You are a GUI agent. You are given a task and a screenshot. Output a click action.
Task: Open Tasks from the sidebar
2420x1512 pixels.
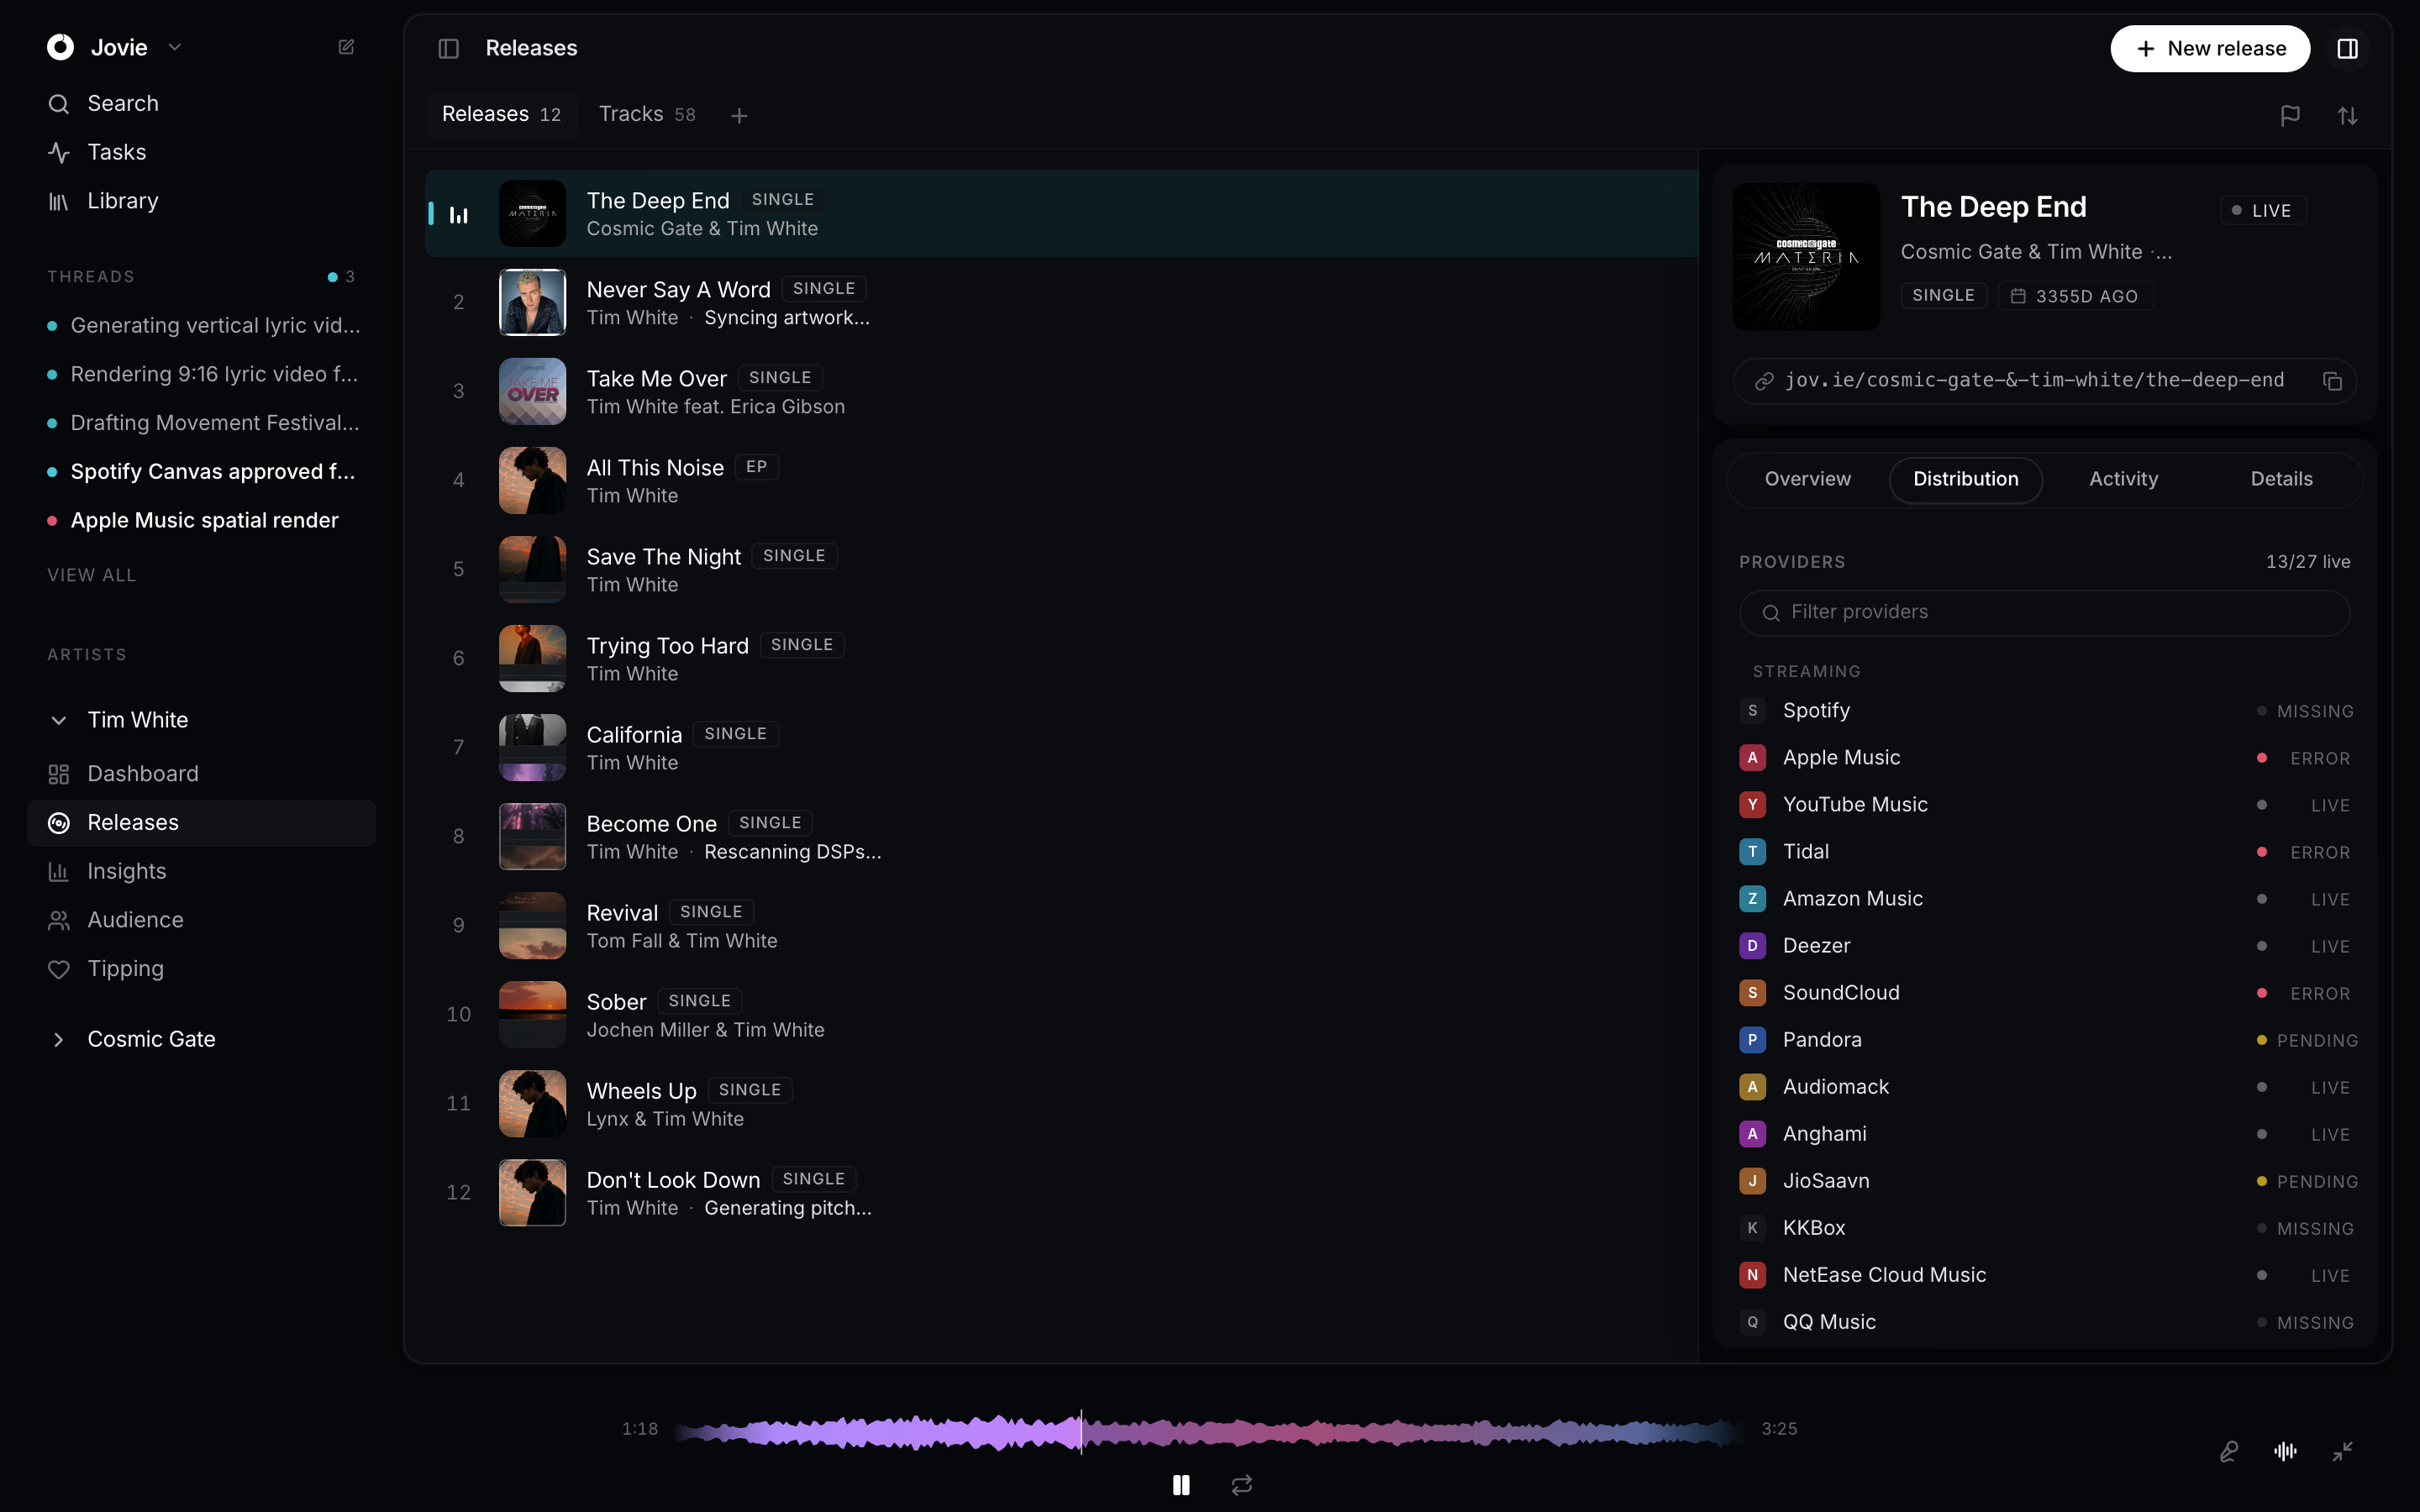coord(201,152)
